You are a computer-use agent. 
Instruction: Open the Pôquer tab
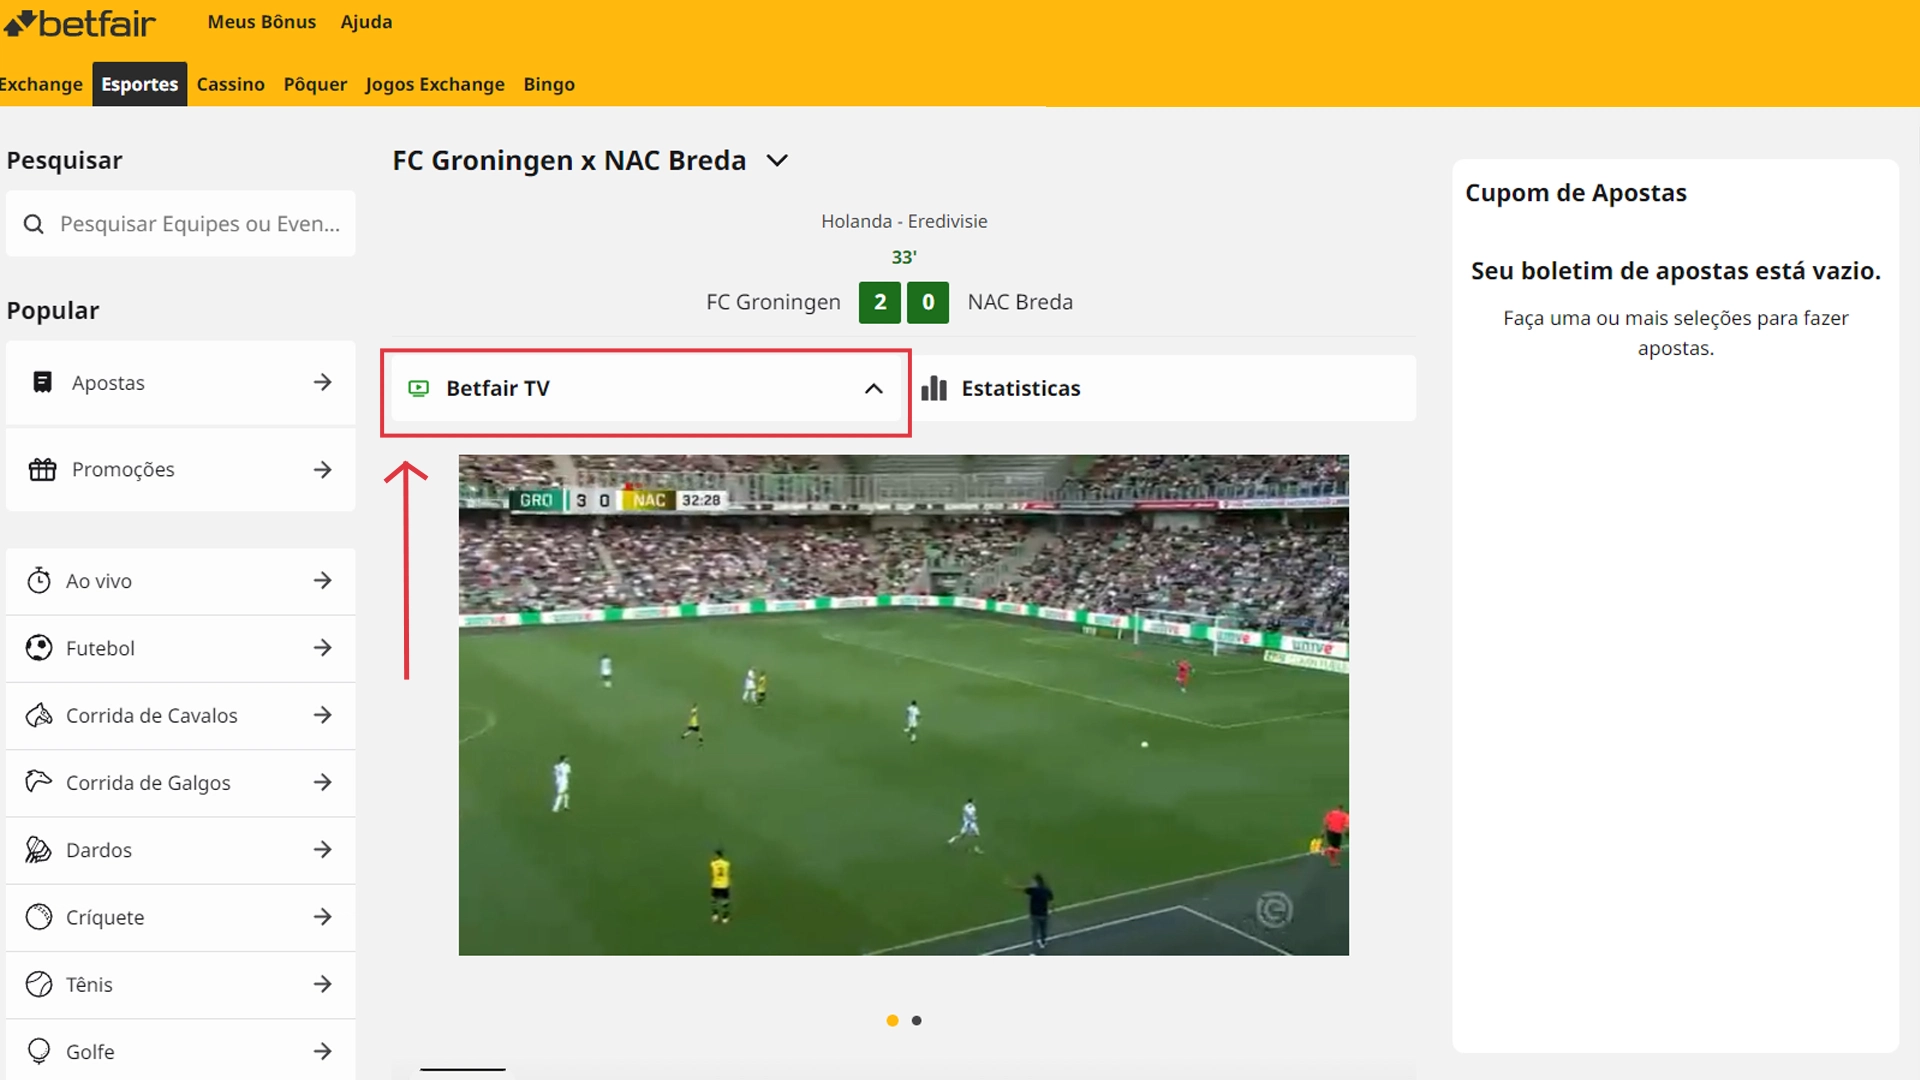315,84
